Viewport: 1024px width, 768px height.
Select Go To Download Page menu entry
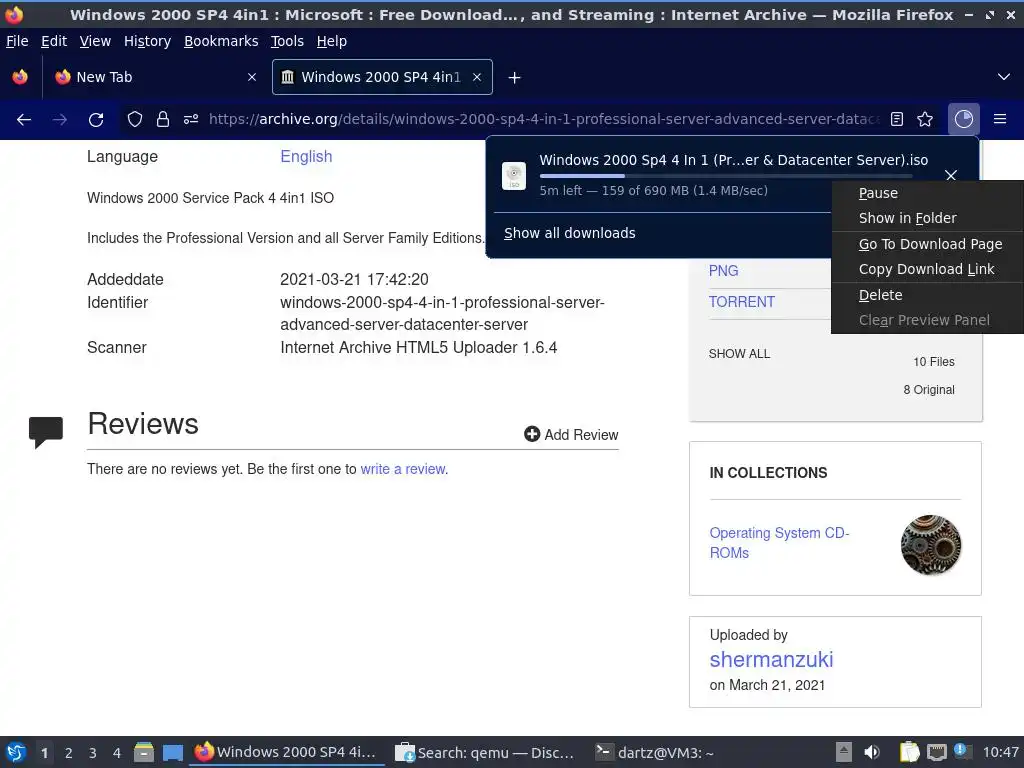coord(927,244)
